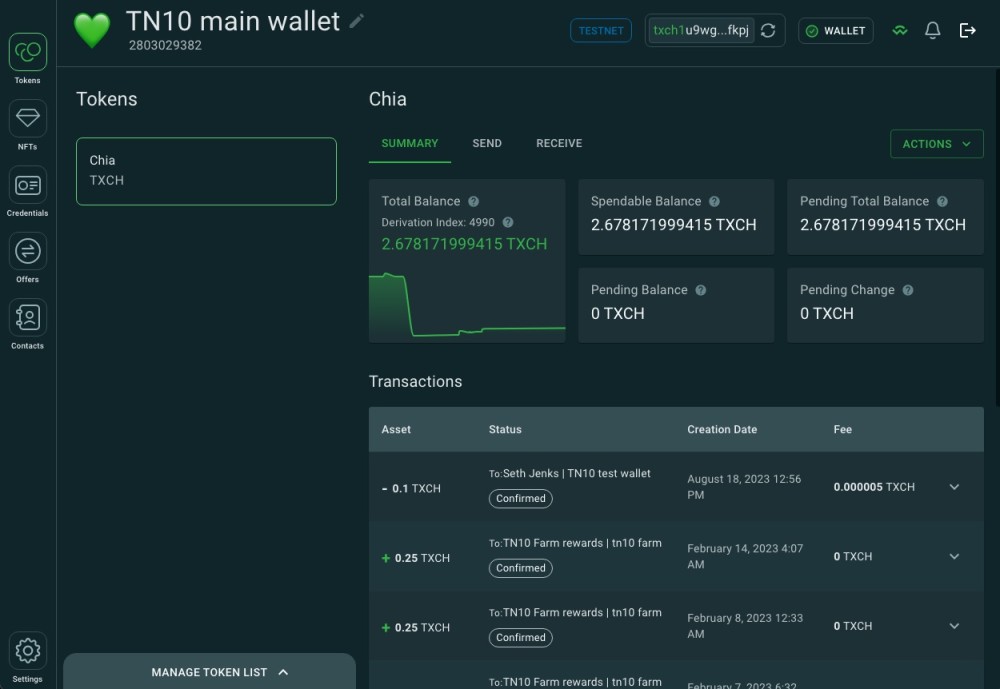
Task: Click Seth Jenks | TN10 test wallet recipient
Action: (x=577, y=473)
